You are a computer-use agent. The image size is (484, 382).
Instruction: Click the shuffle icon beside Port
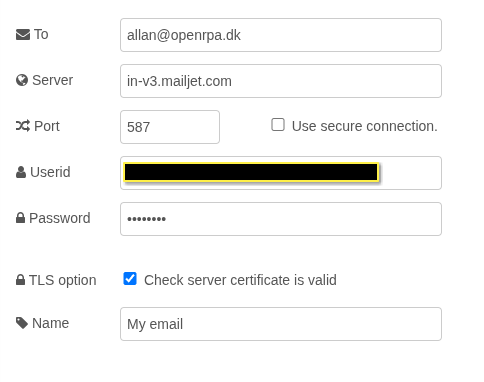23,126
